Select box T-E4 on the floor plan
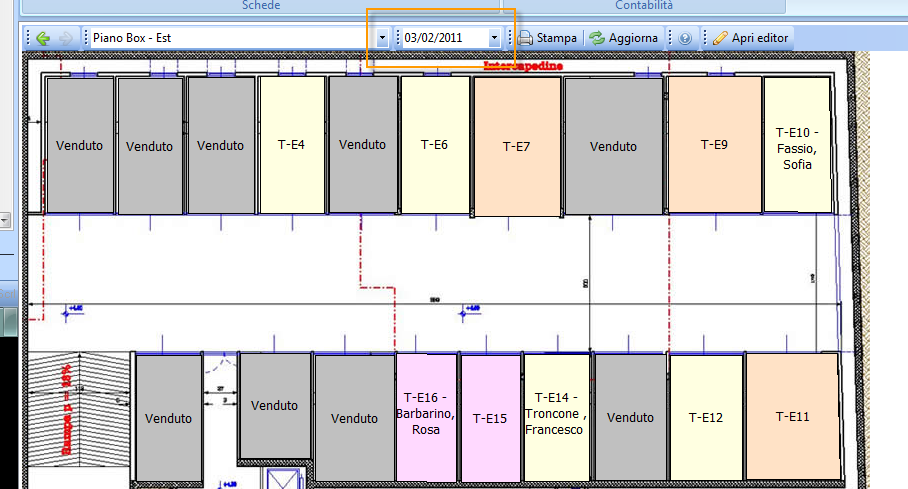The image size is (908, 489). tap(292, 145)
